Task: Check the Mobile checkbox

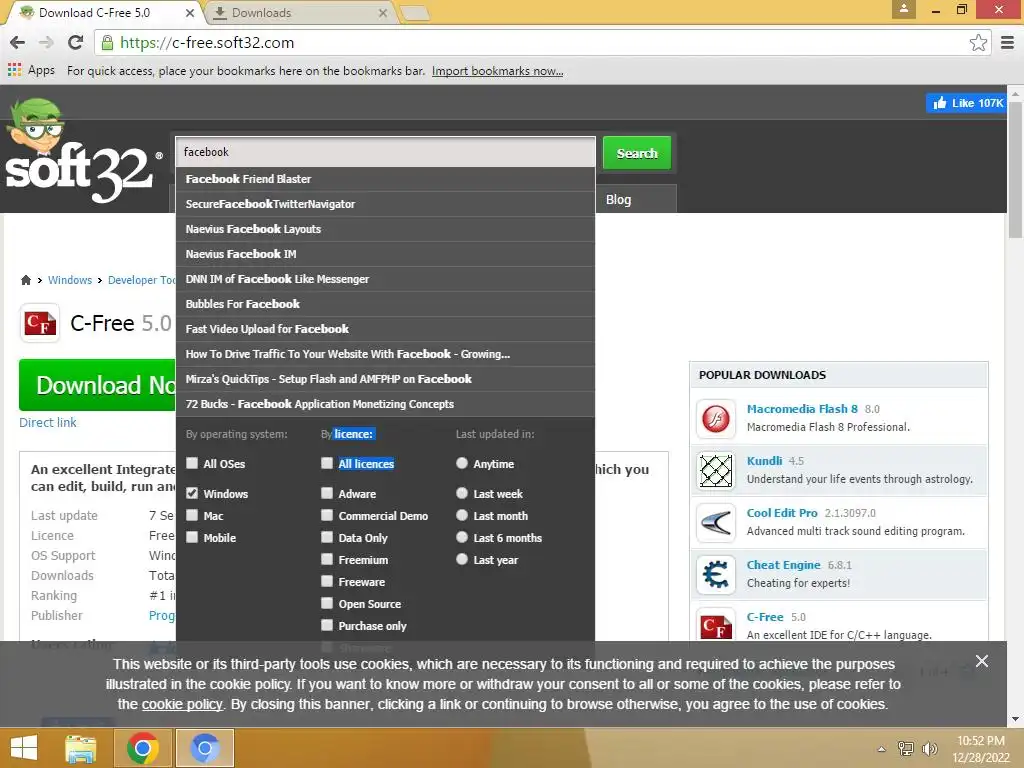Action: pyautogui.click(x=192, y=537)
